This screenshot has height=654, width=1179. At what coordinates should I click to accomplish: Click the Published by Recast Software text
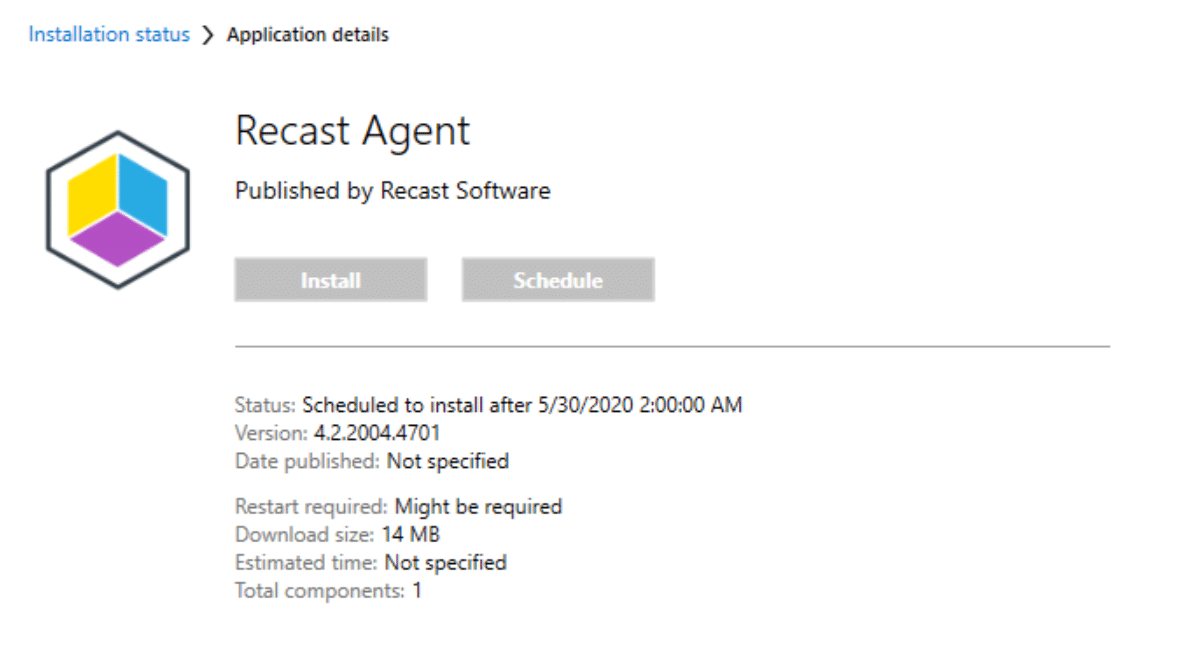392,190
